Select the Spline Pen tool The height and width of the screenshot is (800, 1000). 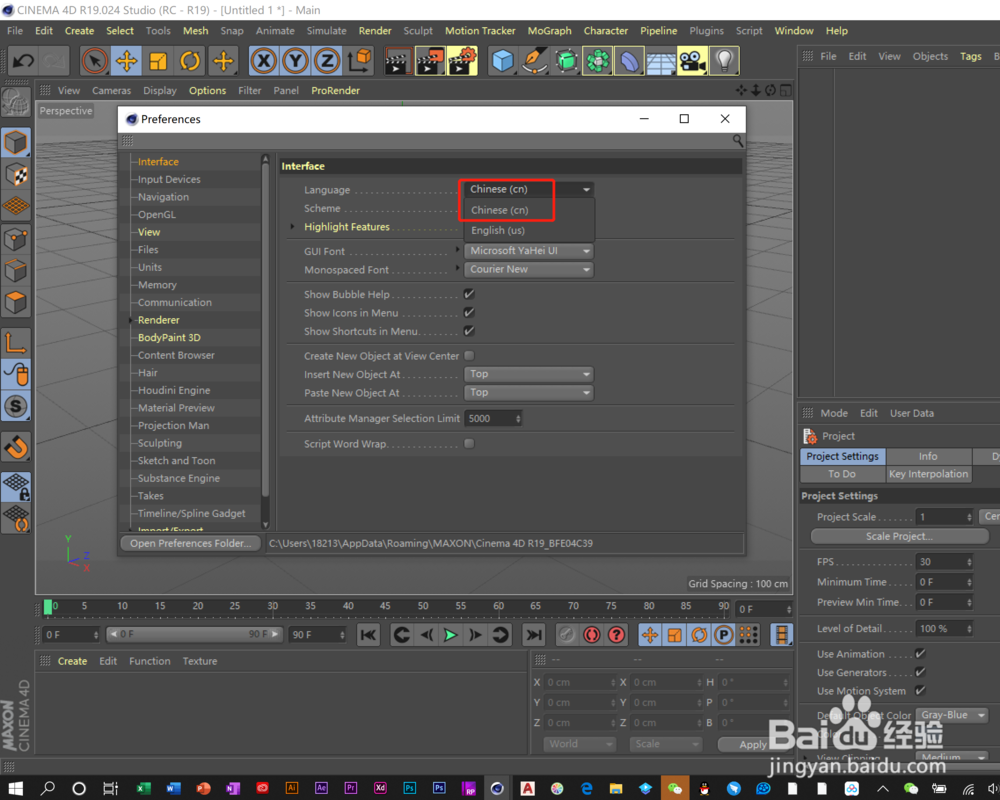[x=534, y=61]
